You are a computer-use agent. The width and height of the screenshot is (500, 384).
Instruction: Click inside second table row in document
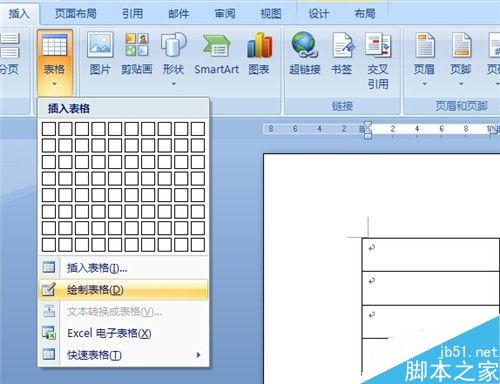tap(431, 288)
